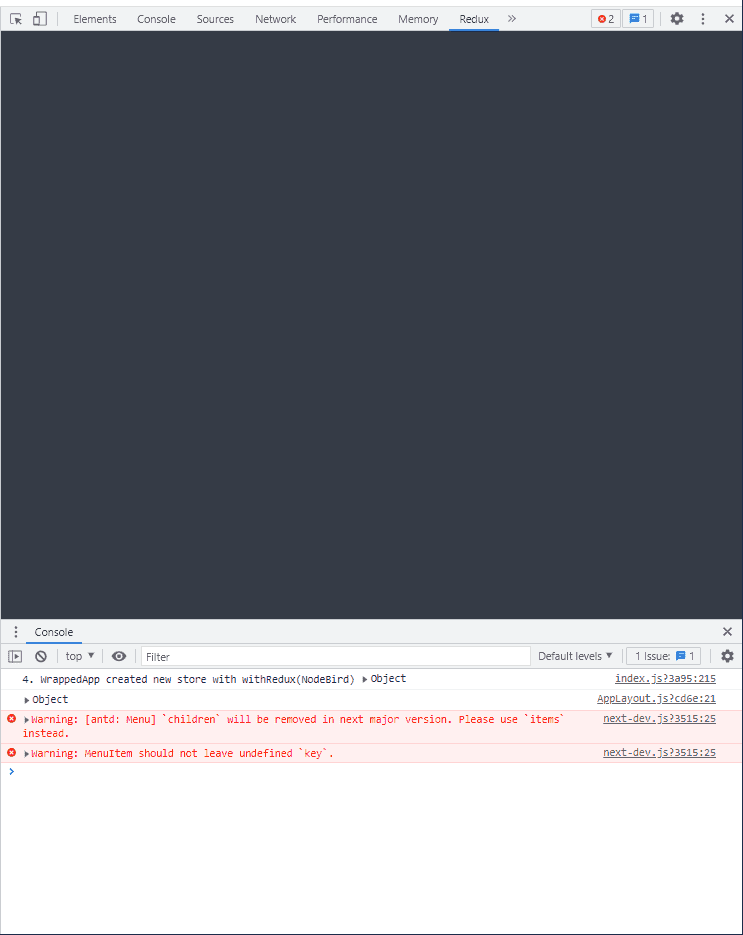Image resolution: width=743 pixels, height=935 pixels.
Task: Select the Memory tab
Action: (x=418, y=19)
